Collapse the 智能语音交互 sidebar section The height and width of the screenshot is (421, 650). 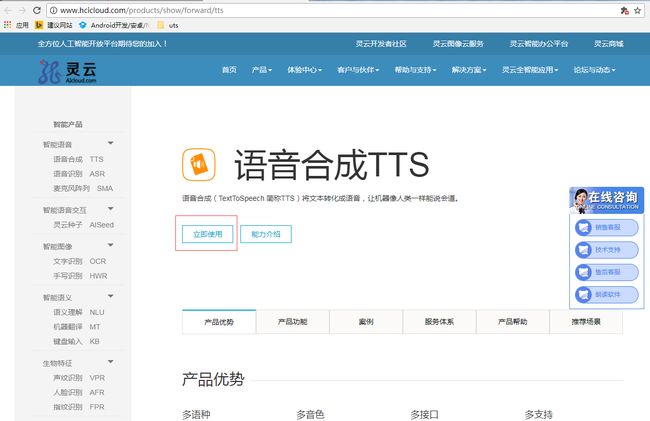[x=111, y=208]
